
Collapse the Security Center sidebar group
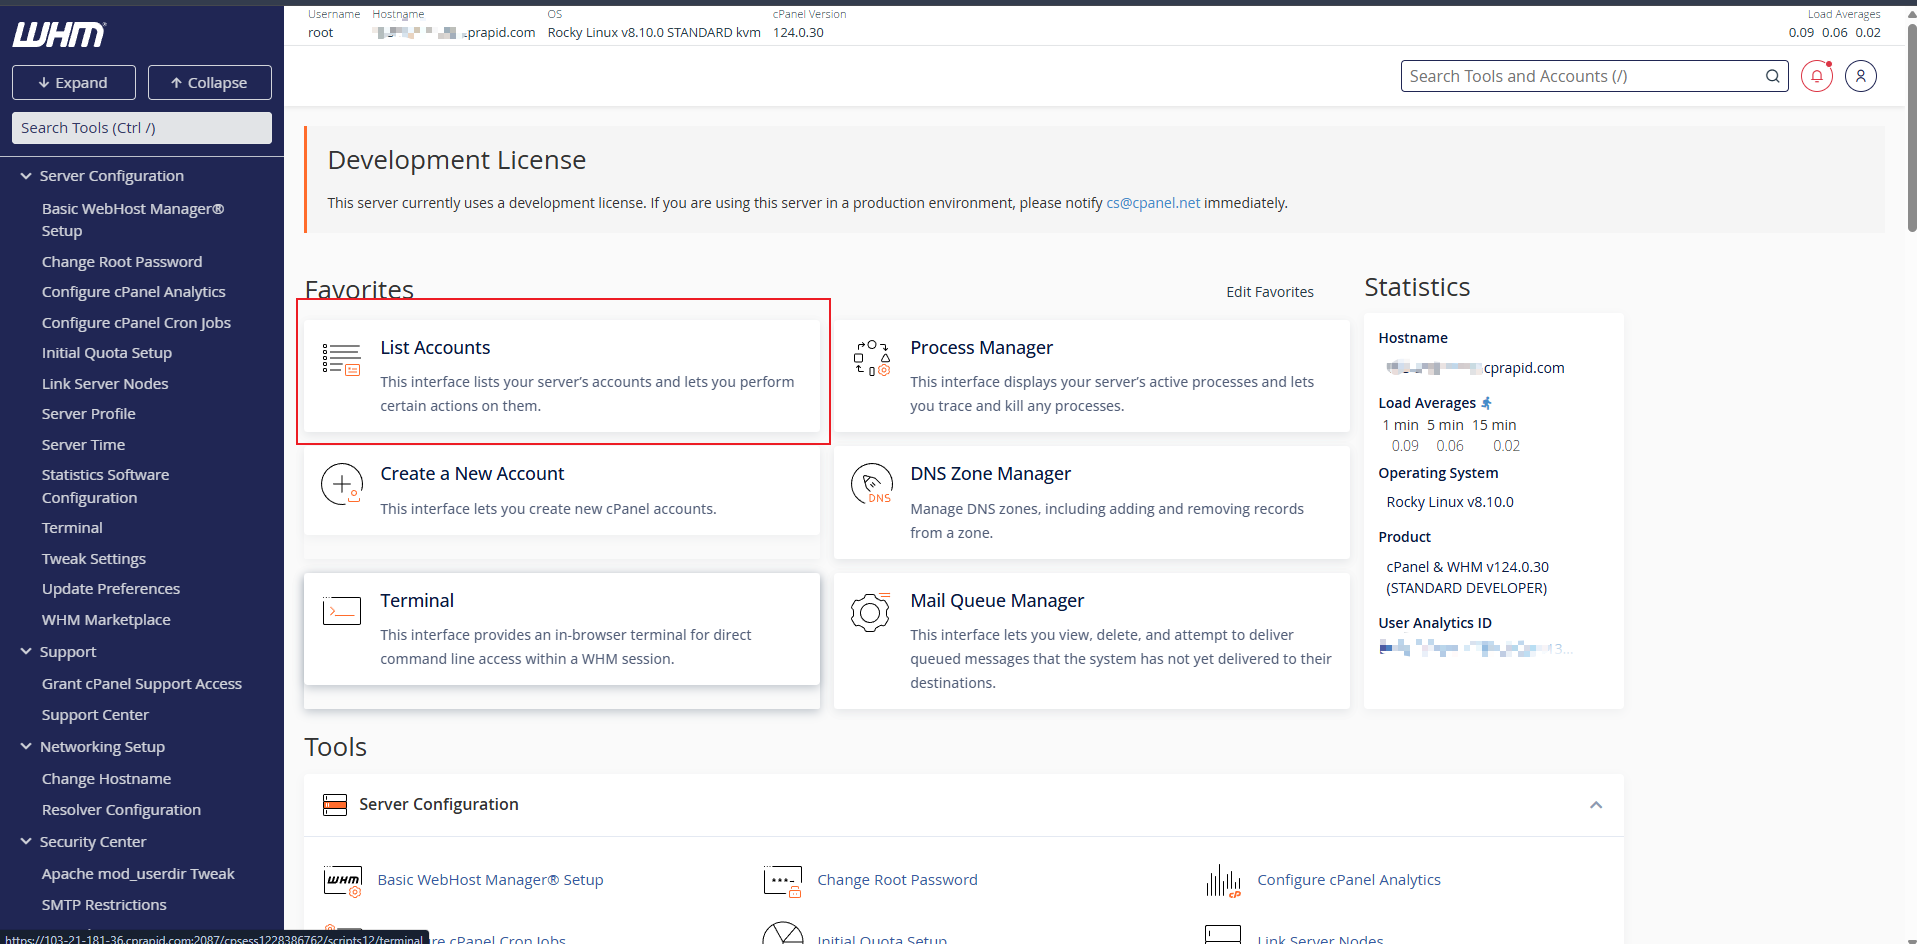[x=26, y=842]
